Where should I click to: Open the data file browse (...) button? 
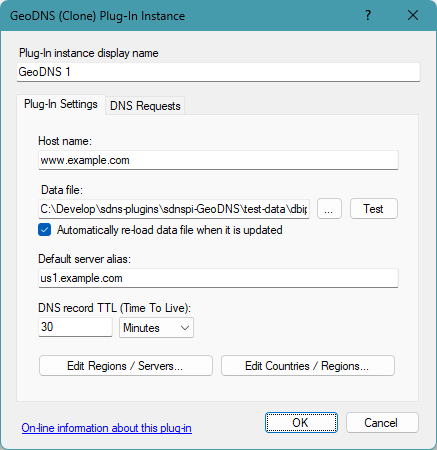tap(329, 209)
